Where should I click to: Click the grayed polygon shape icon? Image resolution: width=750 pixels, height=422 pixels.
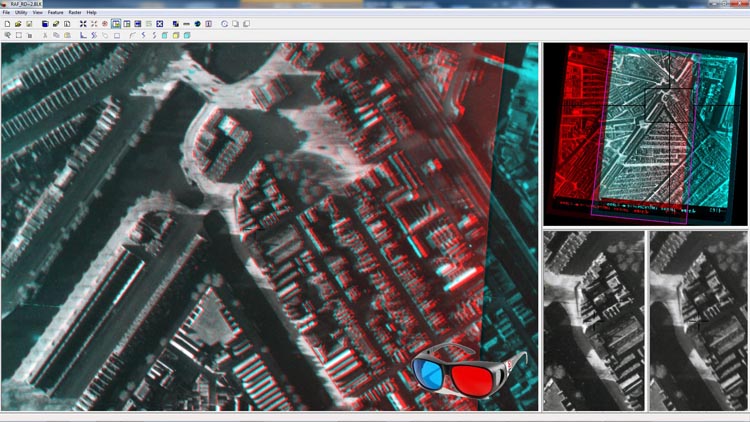click(105, 35)
